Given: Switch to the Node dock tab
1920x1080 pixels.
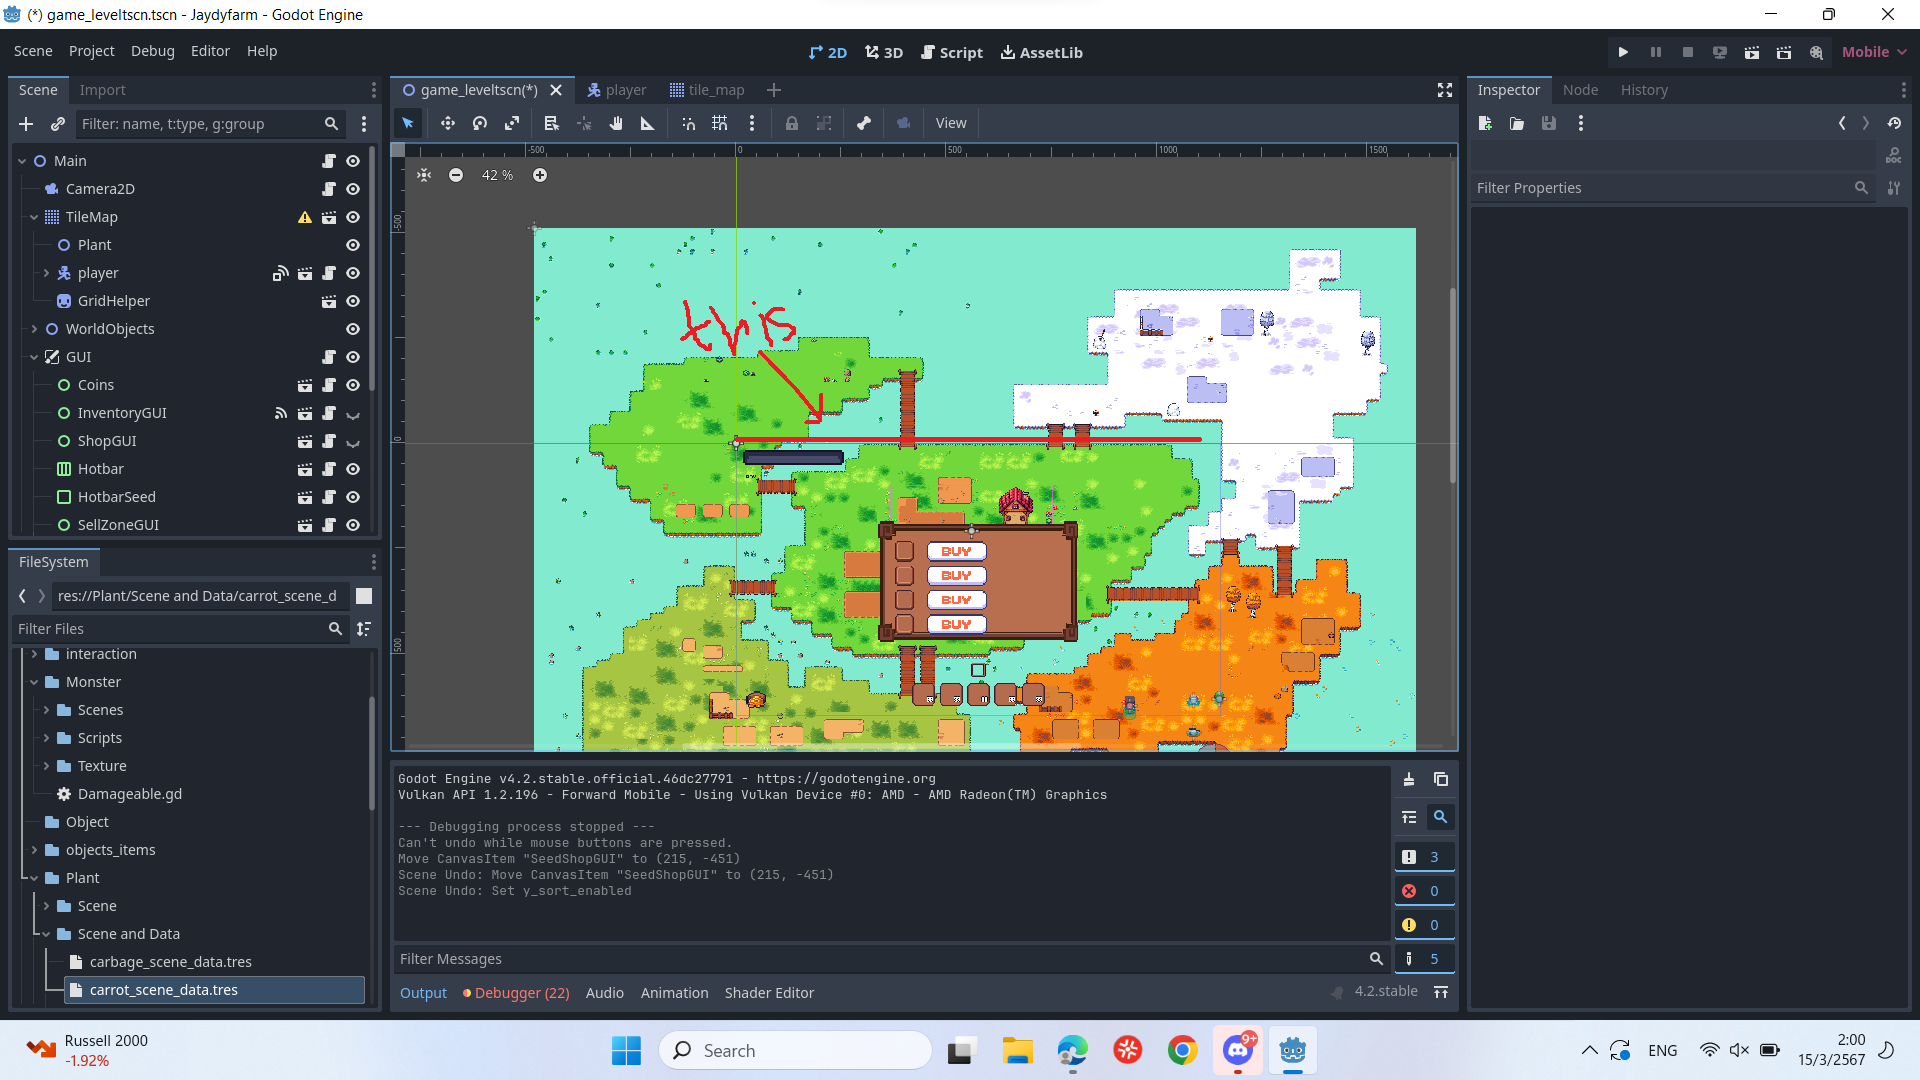Looking at the screenshot, I should tap(1580, 90).
